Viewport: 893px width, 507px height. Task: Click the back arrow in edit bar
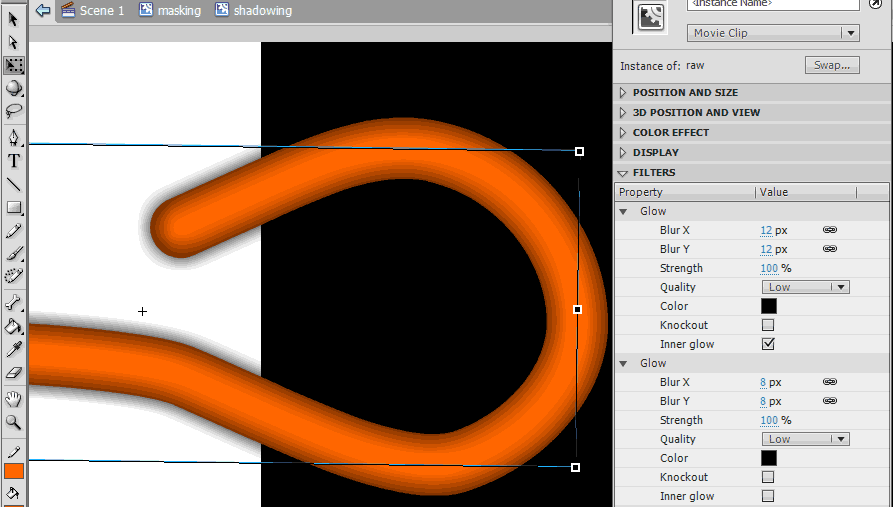click(43, 10)
